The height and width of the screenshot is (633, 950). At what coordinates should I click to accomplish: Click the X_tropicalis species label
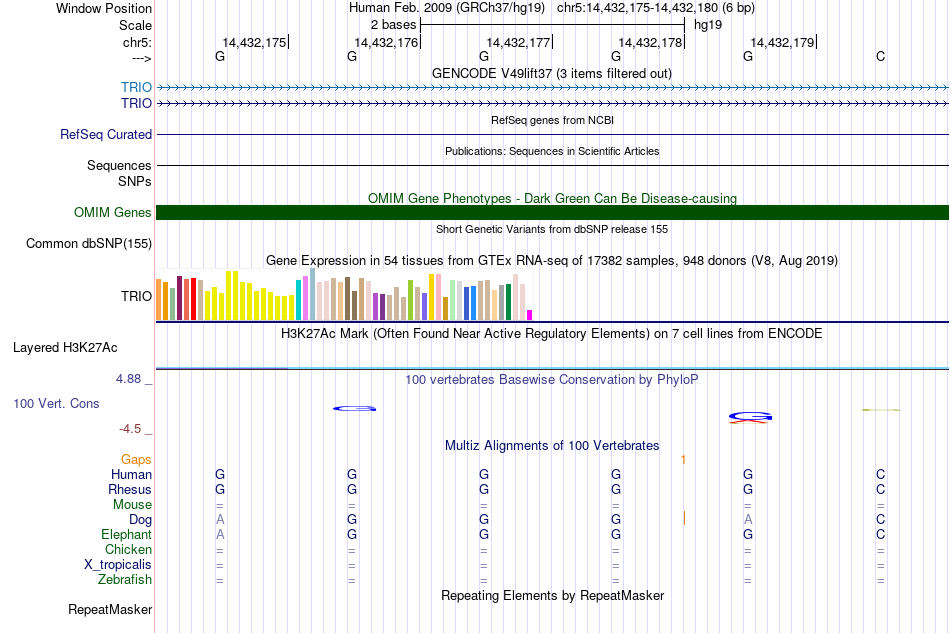tap(118, 565)
